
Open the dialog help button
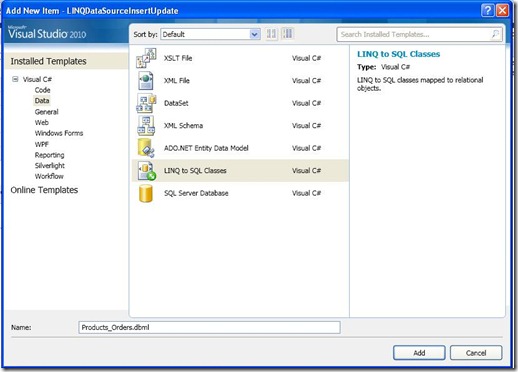point(487,10)
